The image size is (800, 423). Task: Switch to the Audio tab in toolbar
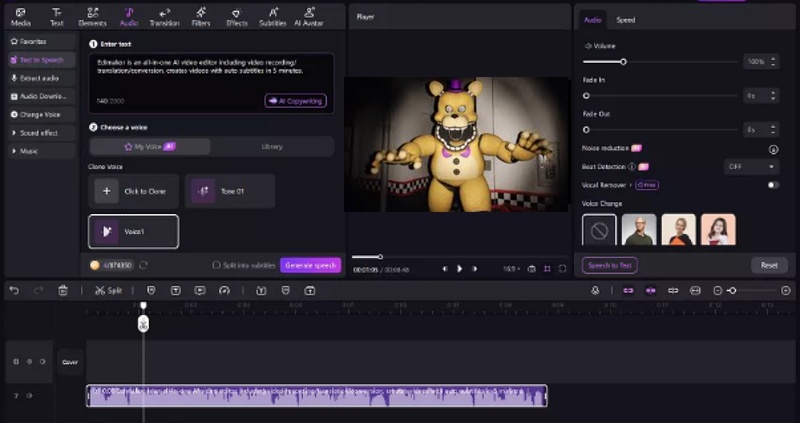[129, 17]
